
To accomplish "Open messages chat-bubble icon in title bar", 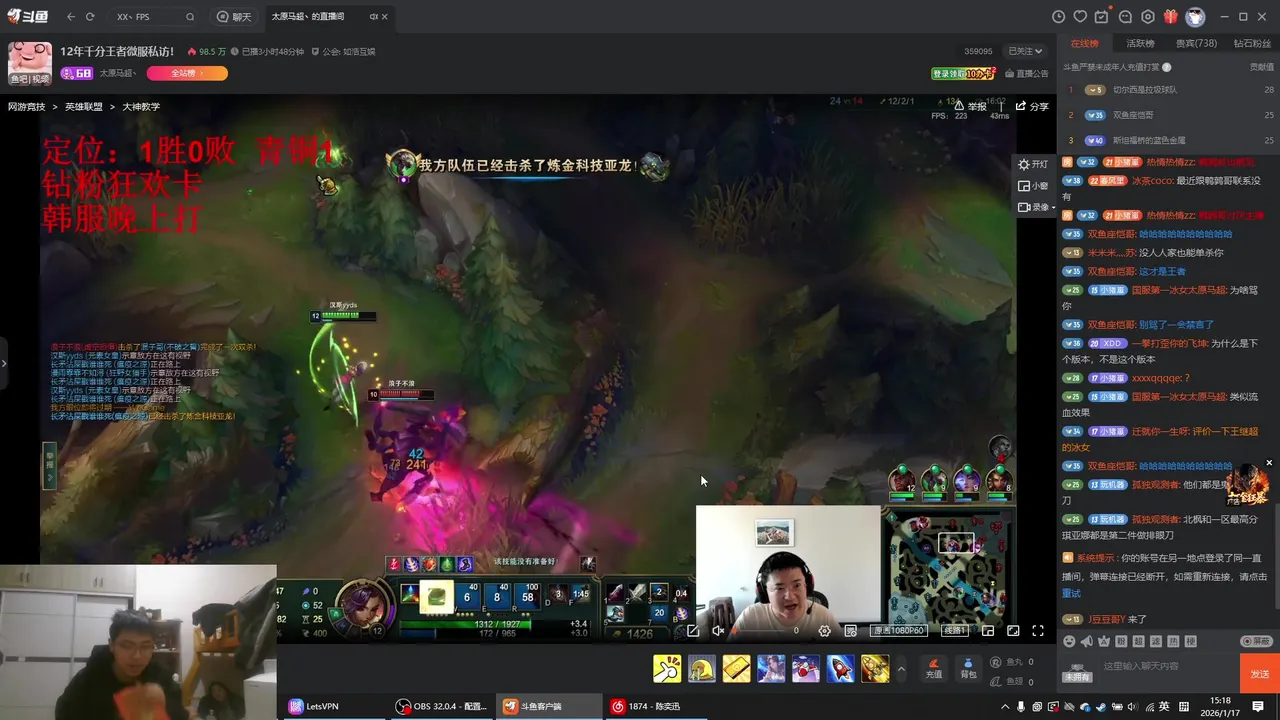I will (1125, 17).
